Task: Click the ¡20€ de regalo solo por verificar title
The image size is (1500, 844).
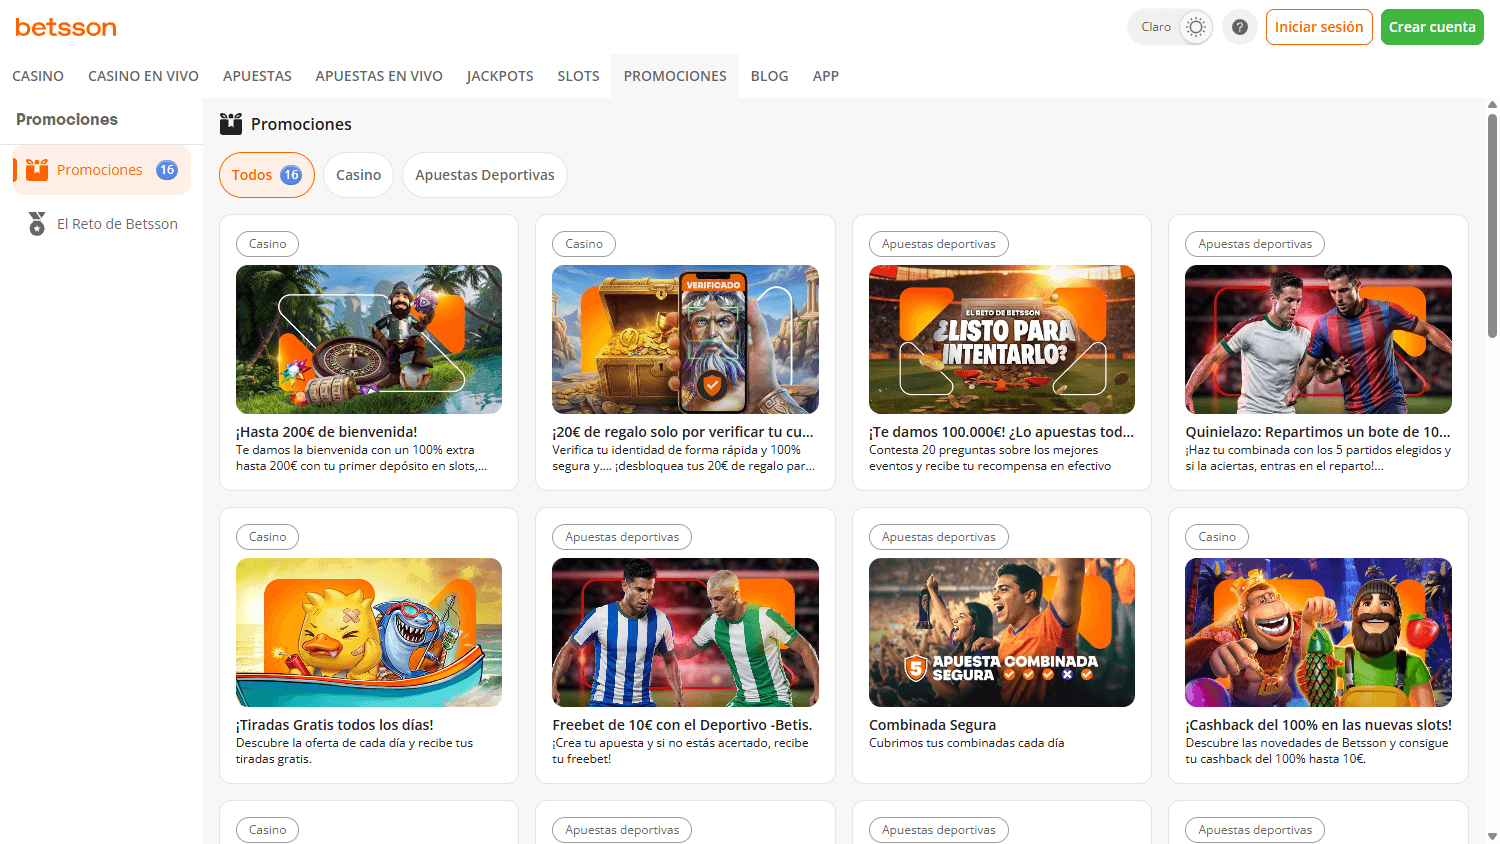Action: click(683, 432)
